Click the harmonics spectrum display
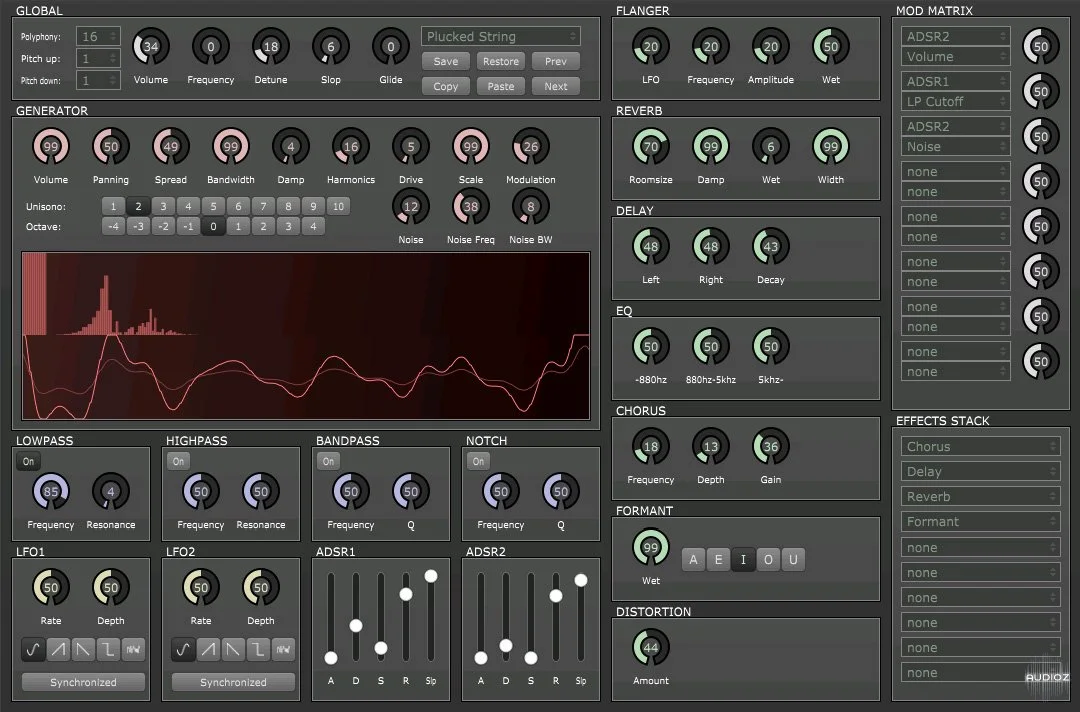Image resolution: width=1080 pixels, height=712 pixels. pos(306,336)
